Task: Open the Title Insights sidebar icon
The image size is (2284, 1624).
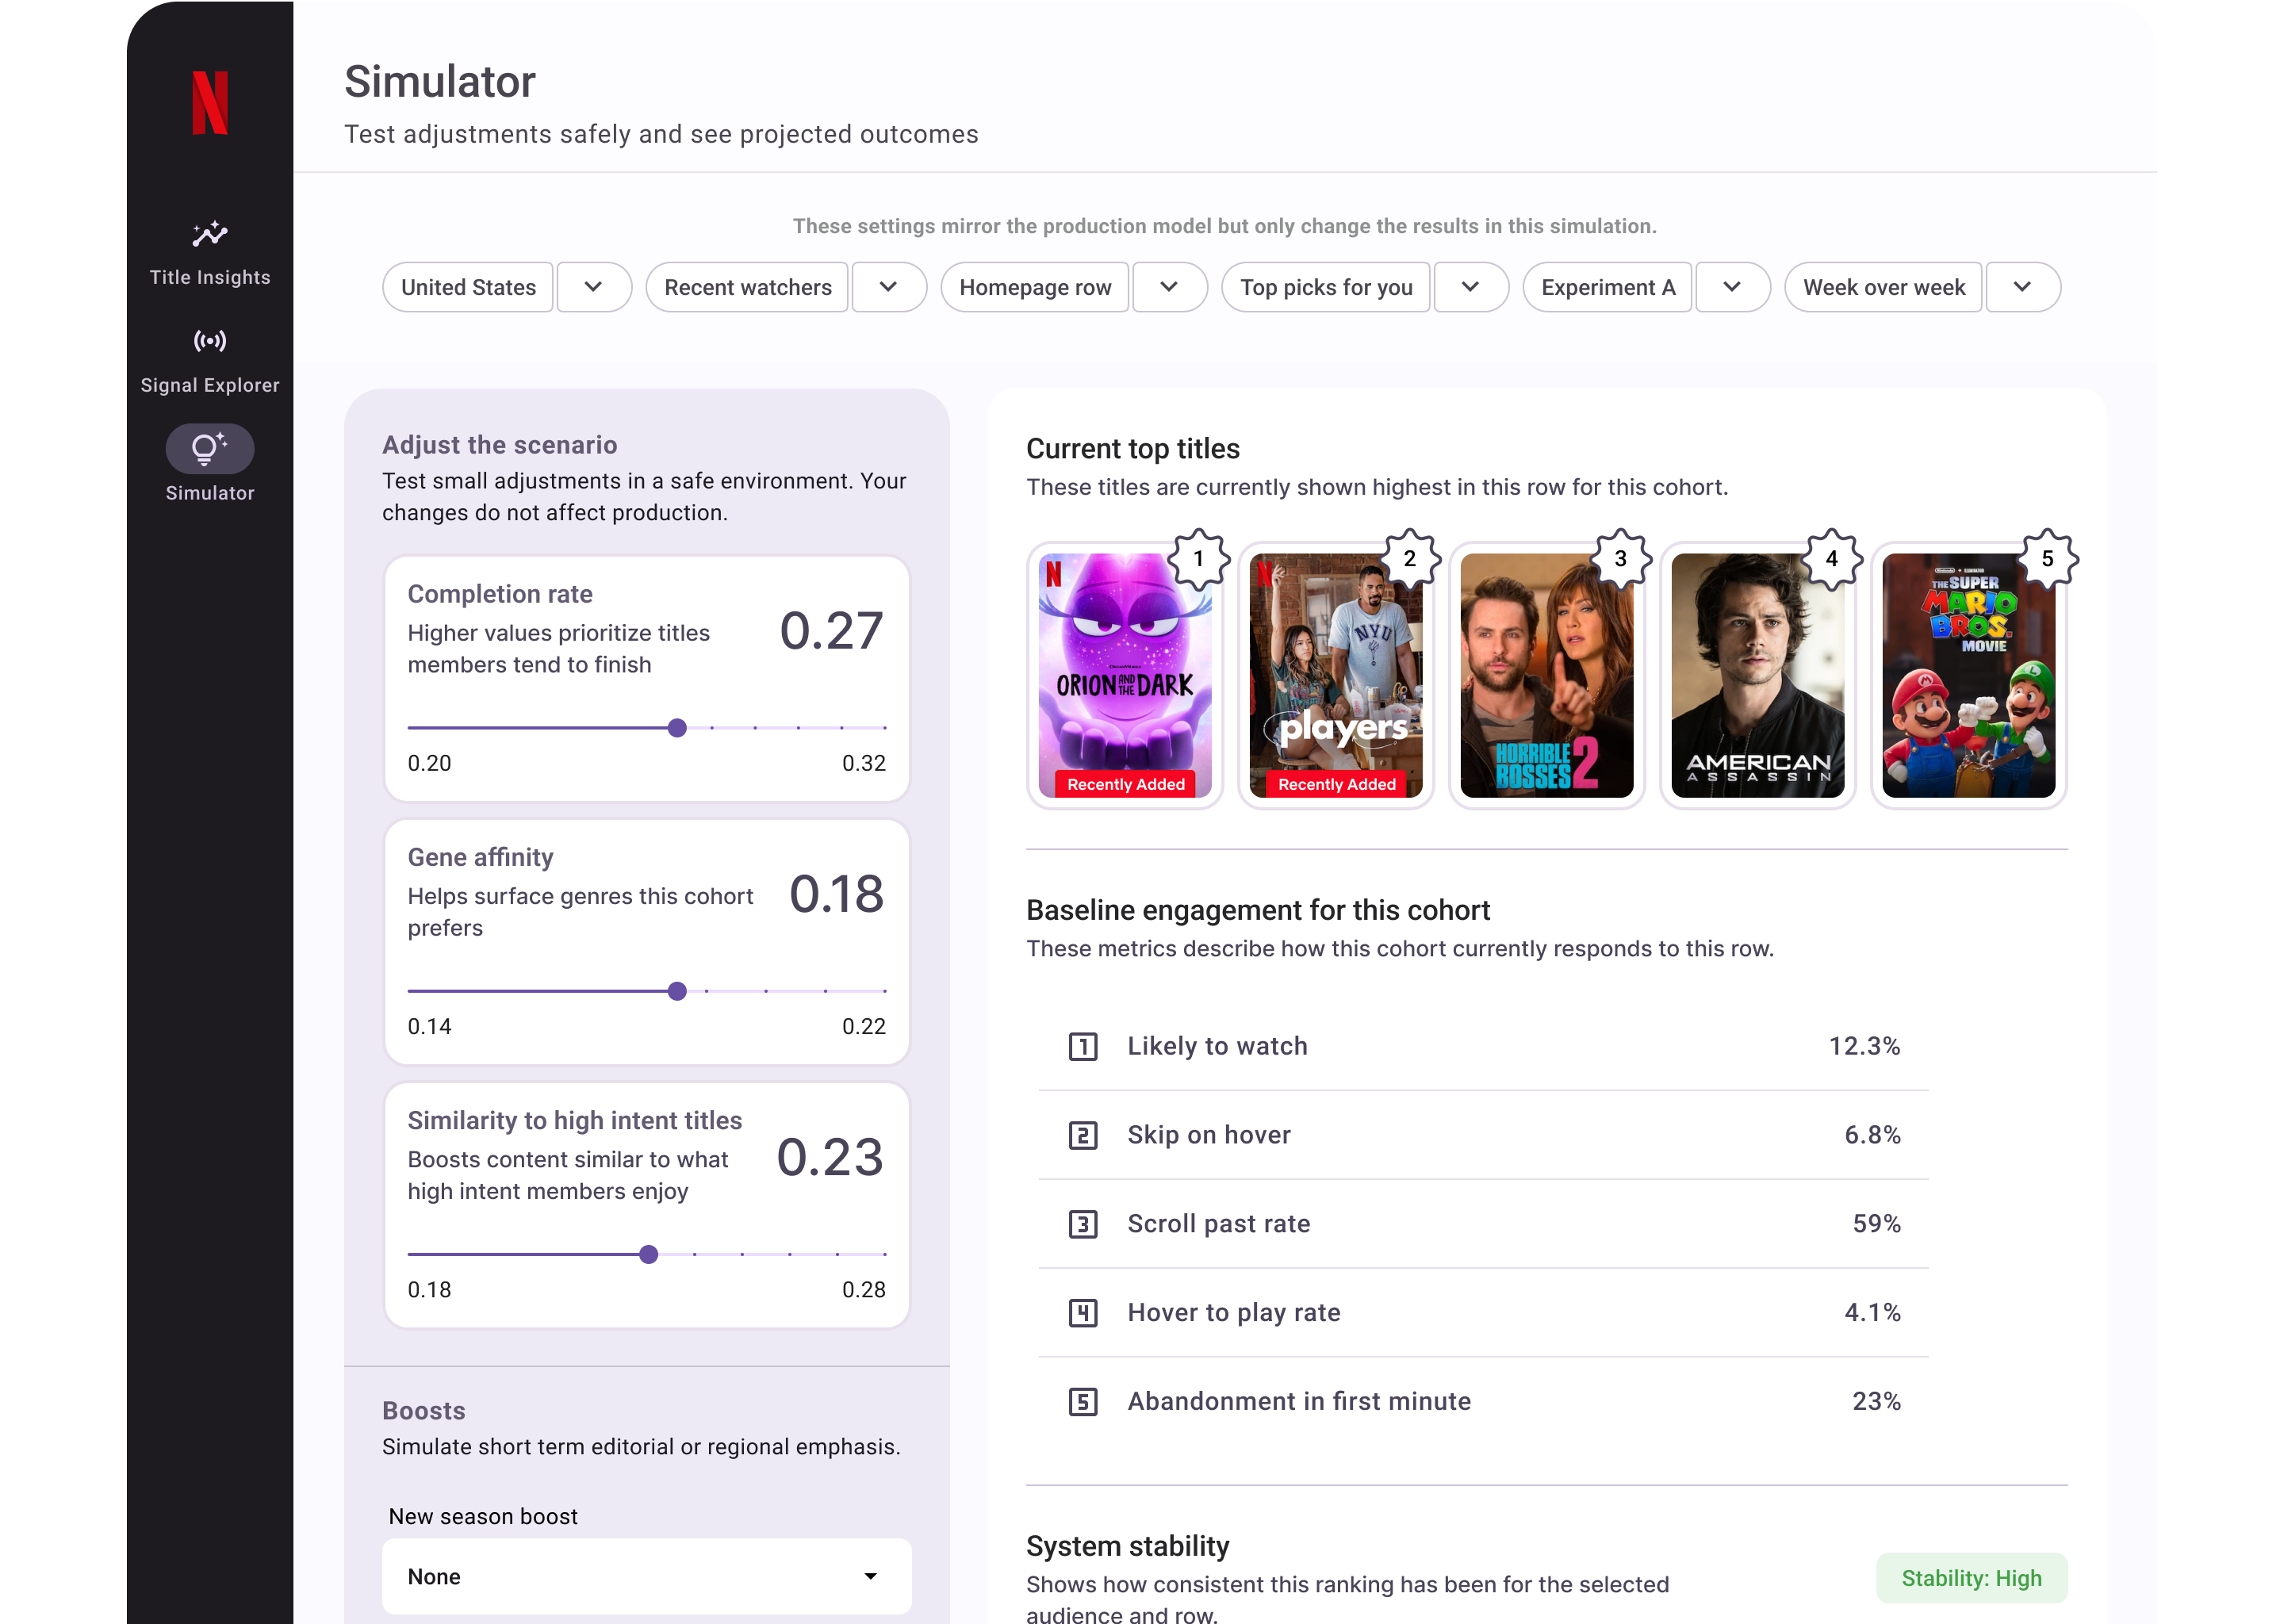Action: coord(210,234)
